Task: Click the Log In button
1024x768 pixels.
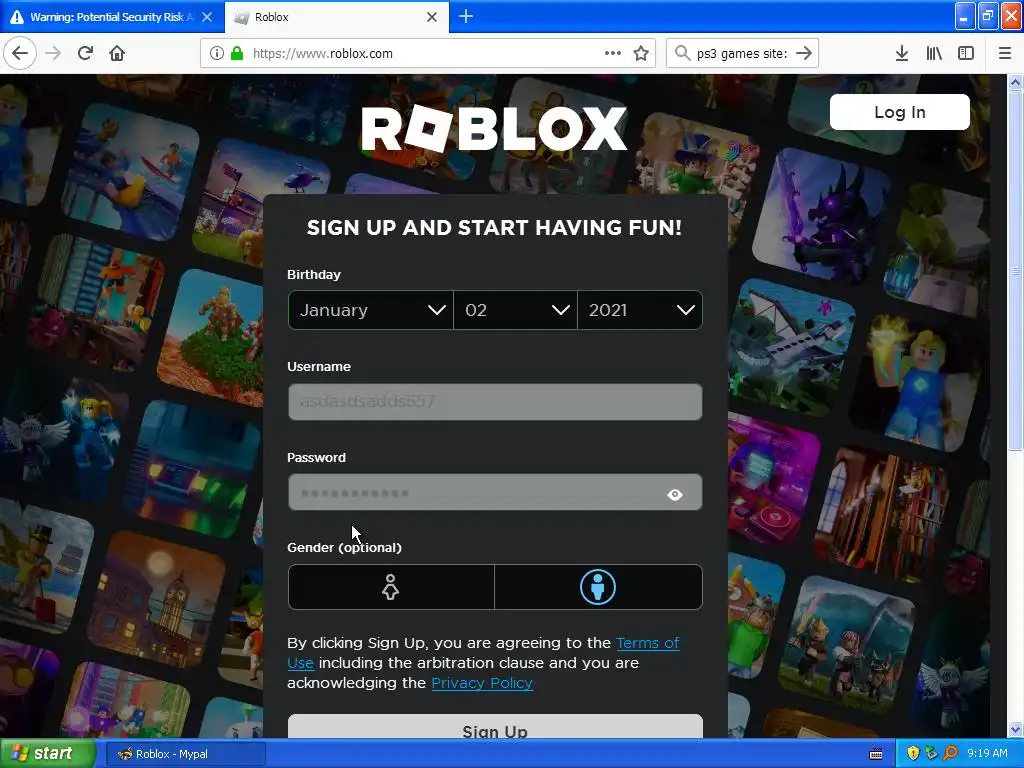Action: [899, 112]
